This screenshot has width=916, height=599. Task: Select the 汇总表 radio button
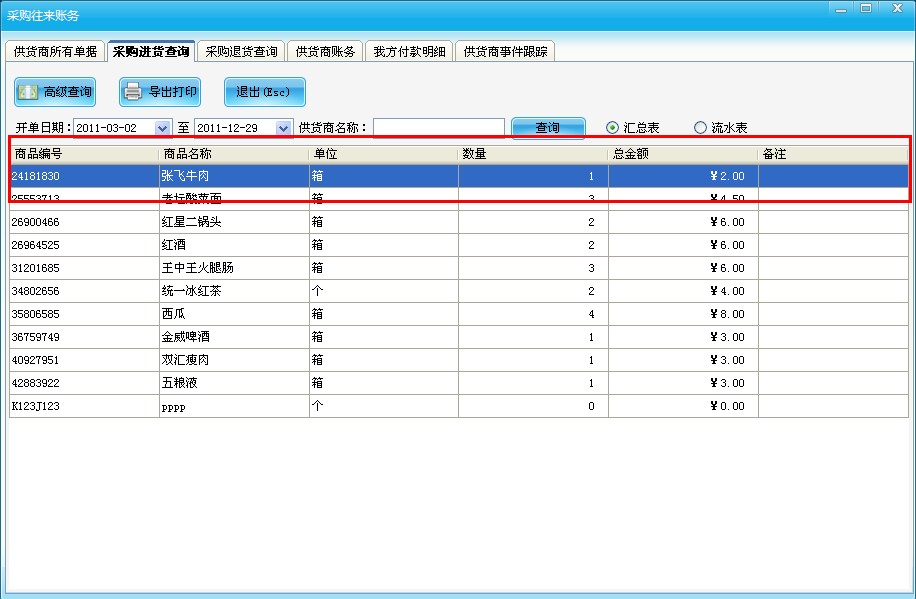[612, 127]
